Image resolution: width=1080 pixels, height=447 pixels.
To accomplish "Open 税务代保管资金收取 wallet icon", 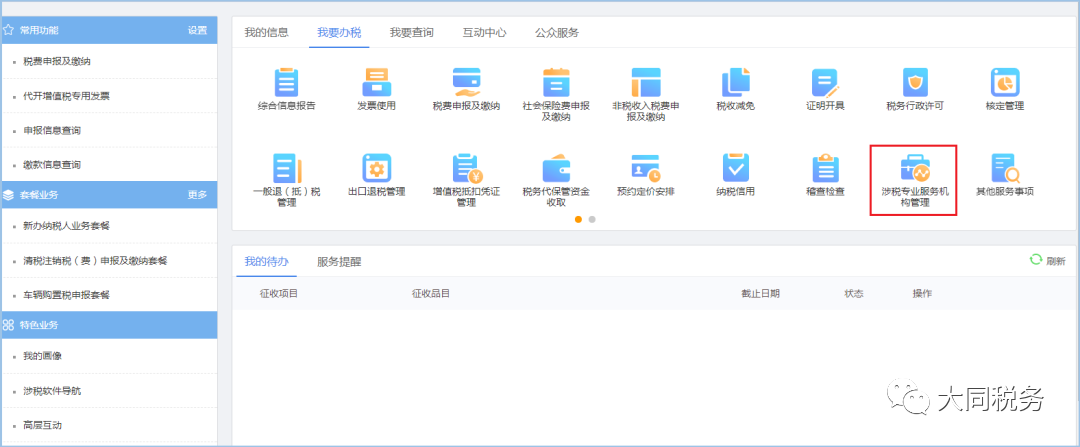I will pyautogui.click(x=556, y=168).
